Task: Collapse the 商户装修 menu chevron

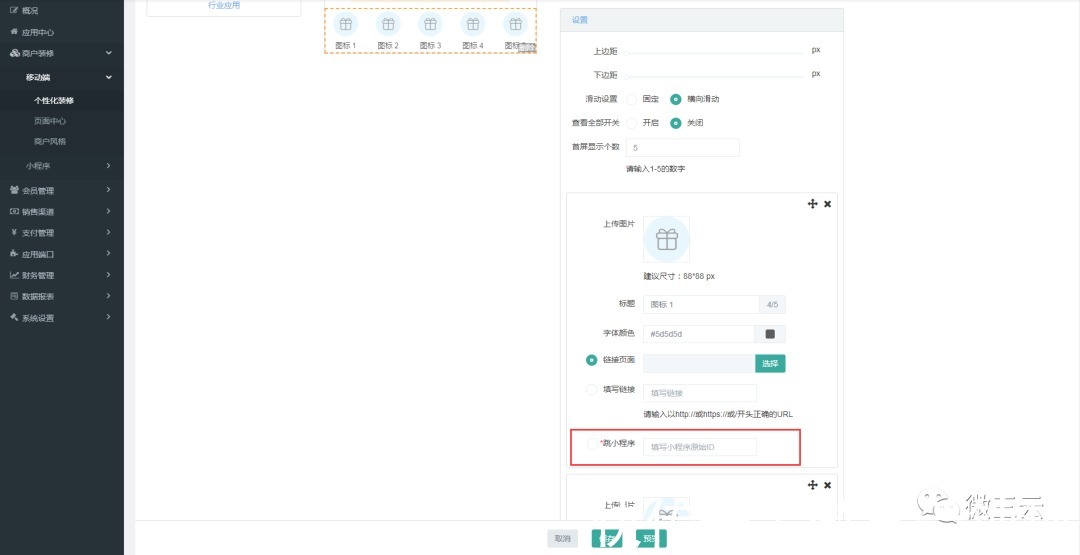Action: (x=109, y=53)
